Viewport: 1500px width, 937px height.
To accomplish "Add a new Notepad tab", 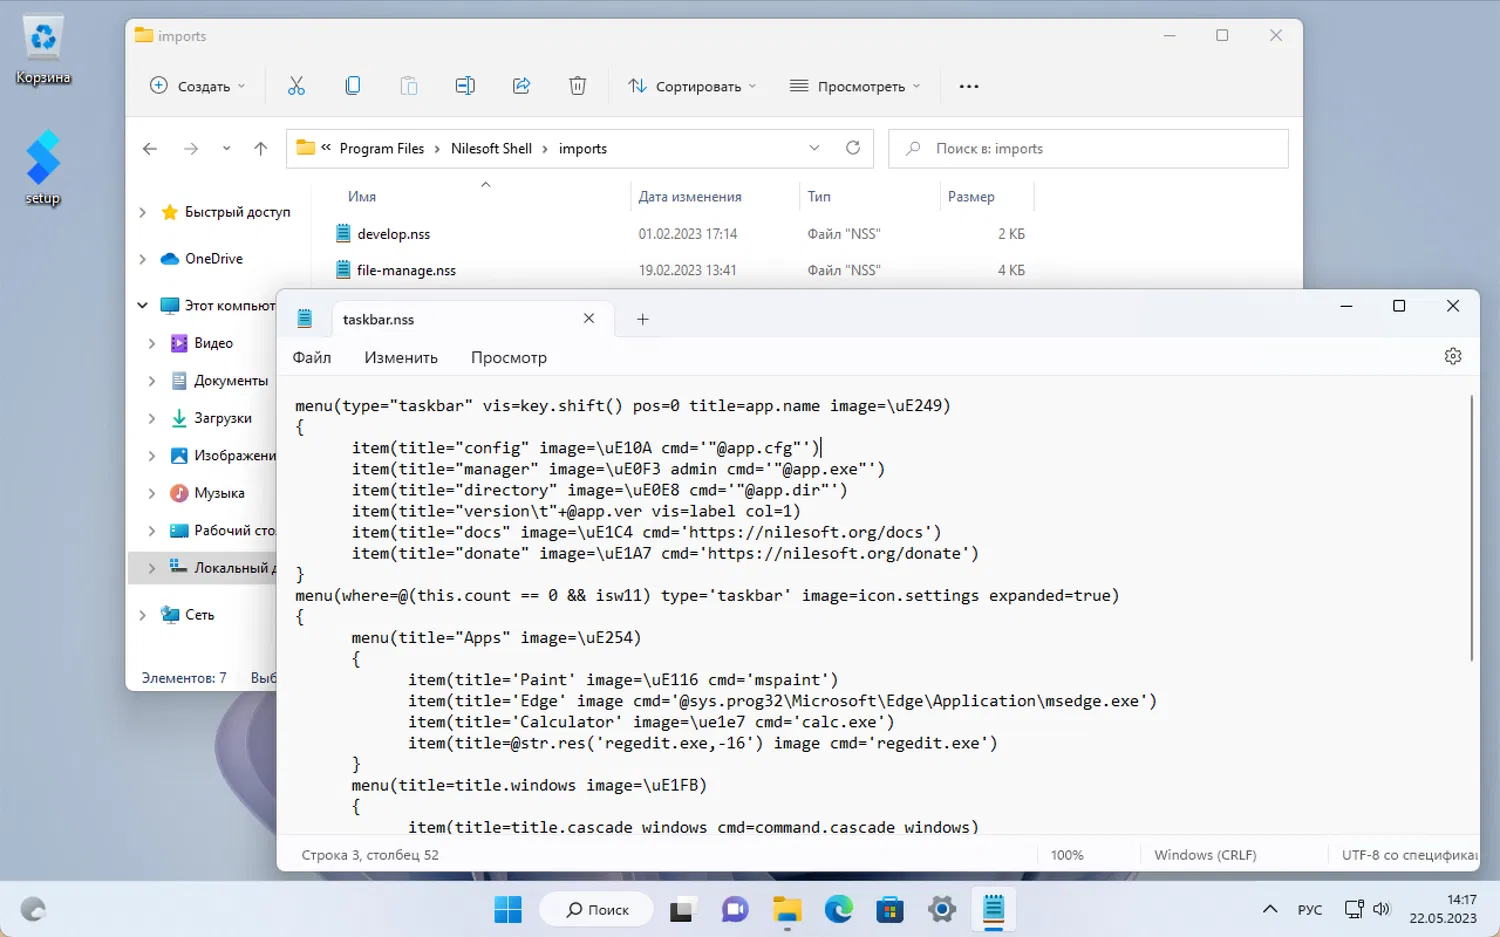I will point(643,319).
